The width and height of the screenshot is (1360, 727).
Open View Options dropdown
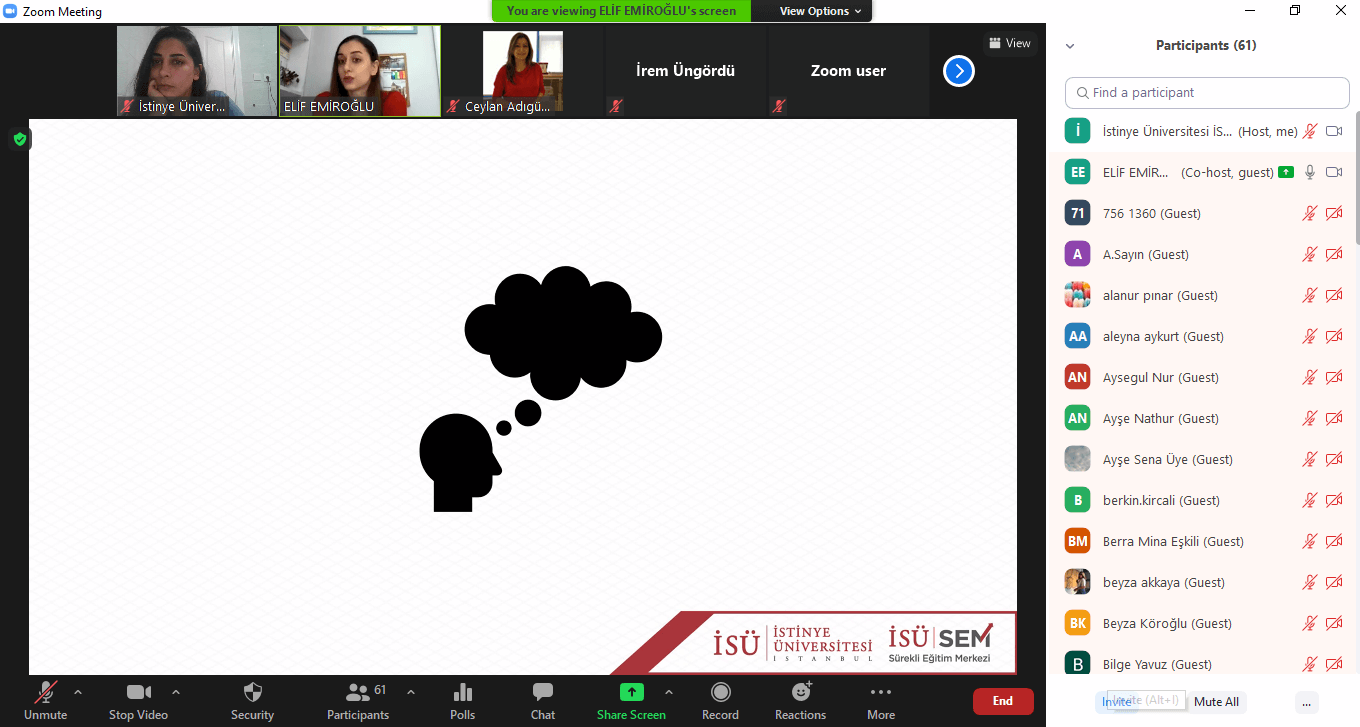coord(813,11)
